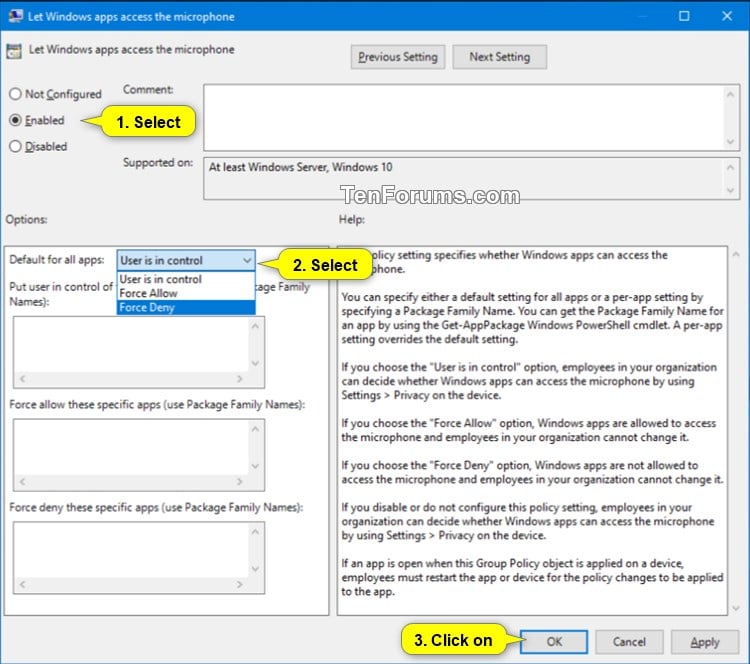The height and width of the screenshot is (664, 750).
Task: Open the Default for all apps dropdown
Action: [x=186, y=260]
